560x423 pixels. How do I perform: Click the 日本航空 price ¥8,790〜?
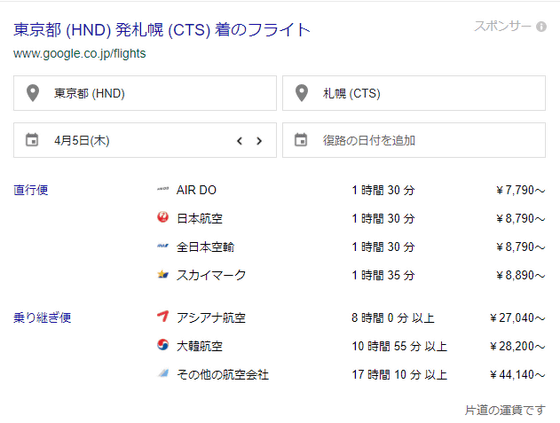(521, 218)
